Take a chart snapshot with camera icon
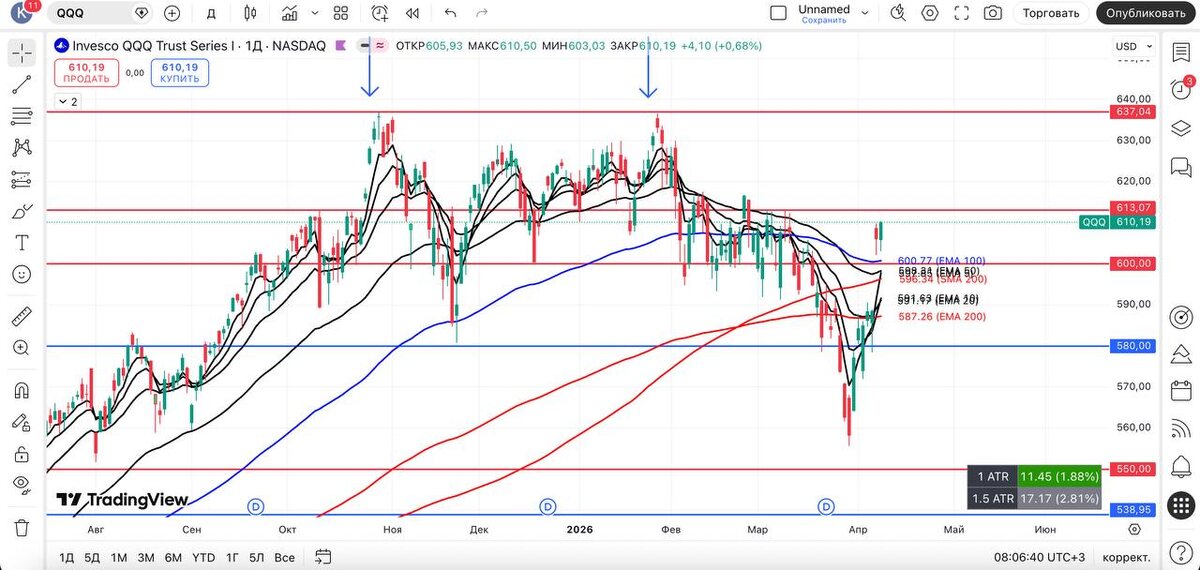Image resolution: width=1200 pixels, height=570 pixels. point(992,13)
